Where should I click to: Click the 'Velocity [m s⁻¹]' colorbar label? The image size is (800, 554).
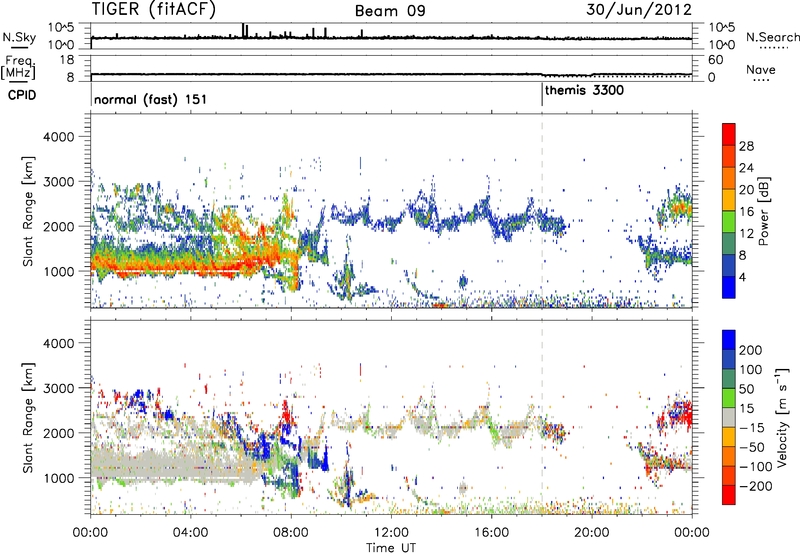[x=782, y=417]
